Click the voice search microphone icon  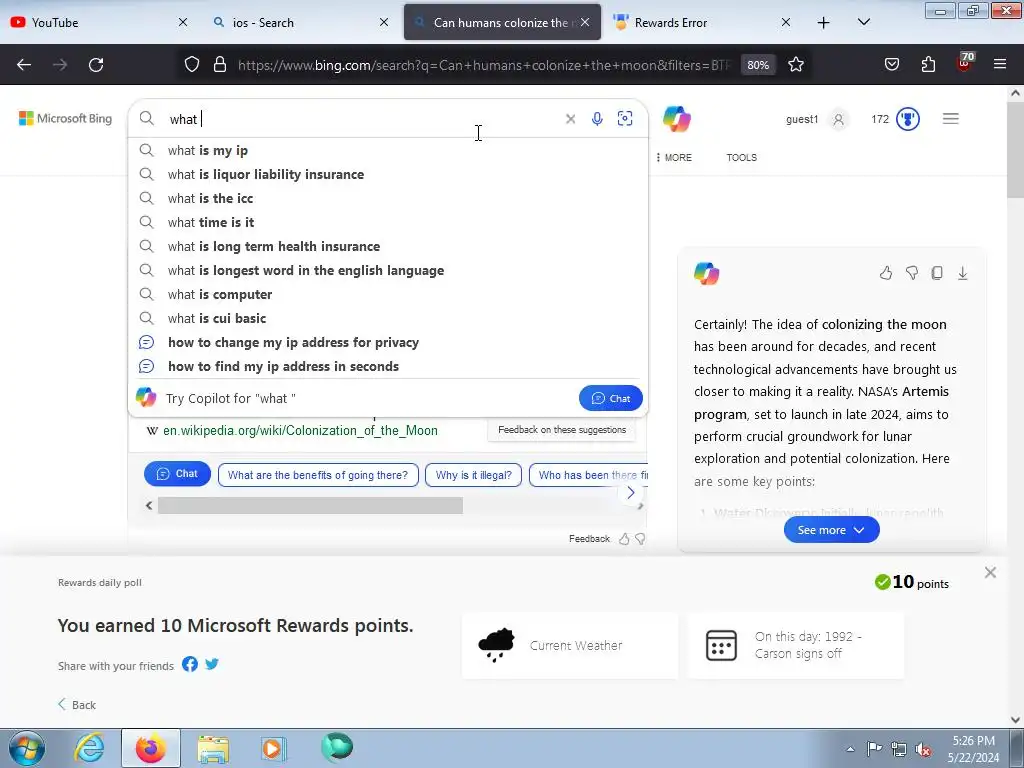pos(597,119)
